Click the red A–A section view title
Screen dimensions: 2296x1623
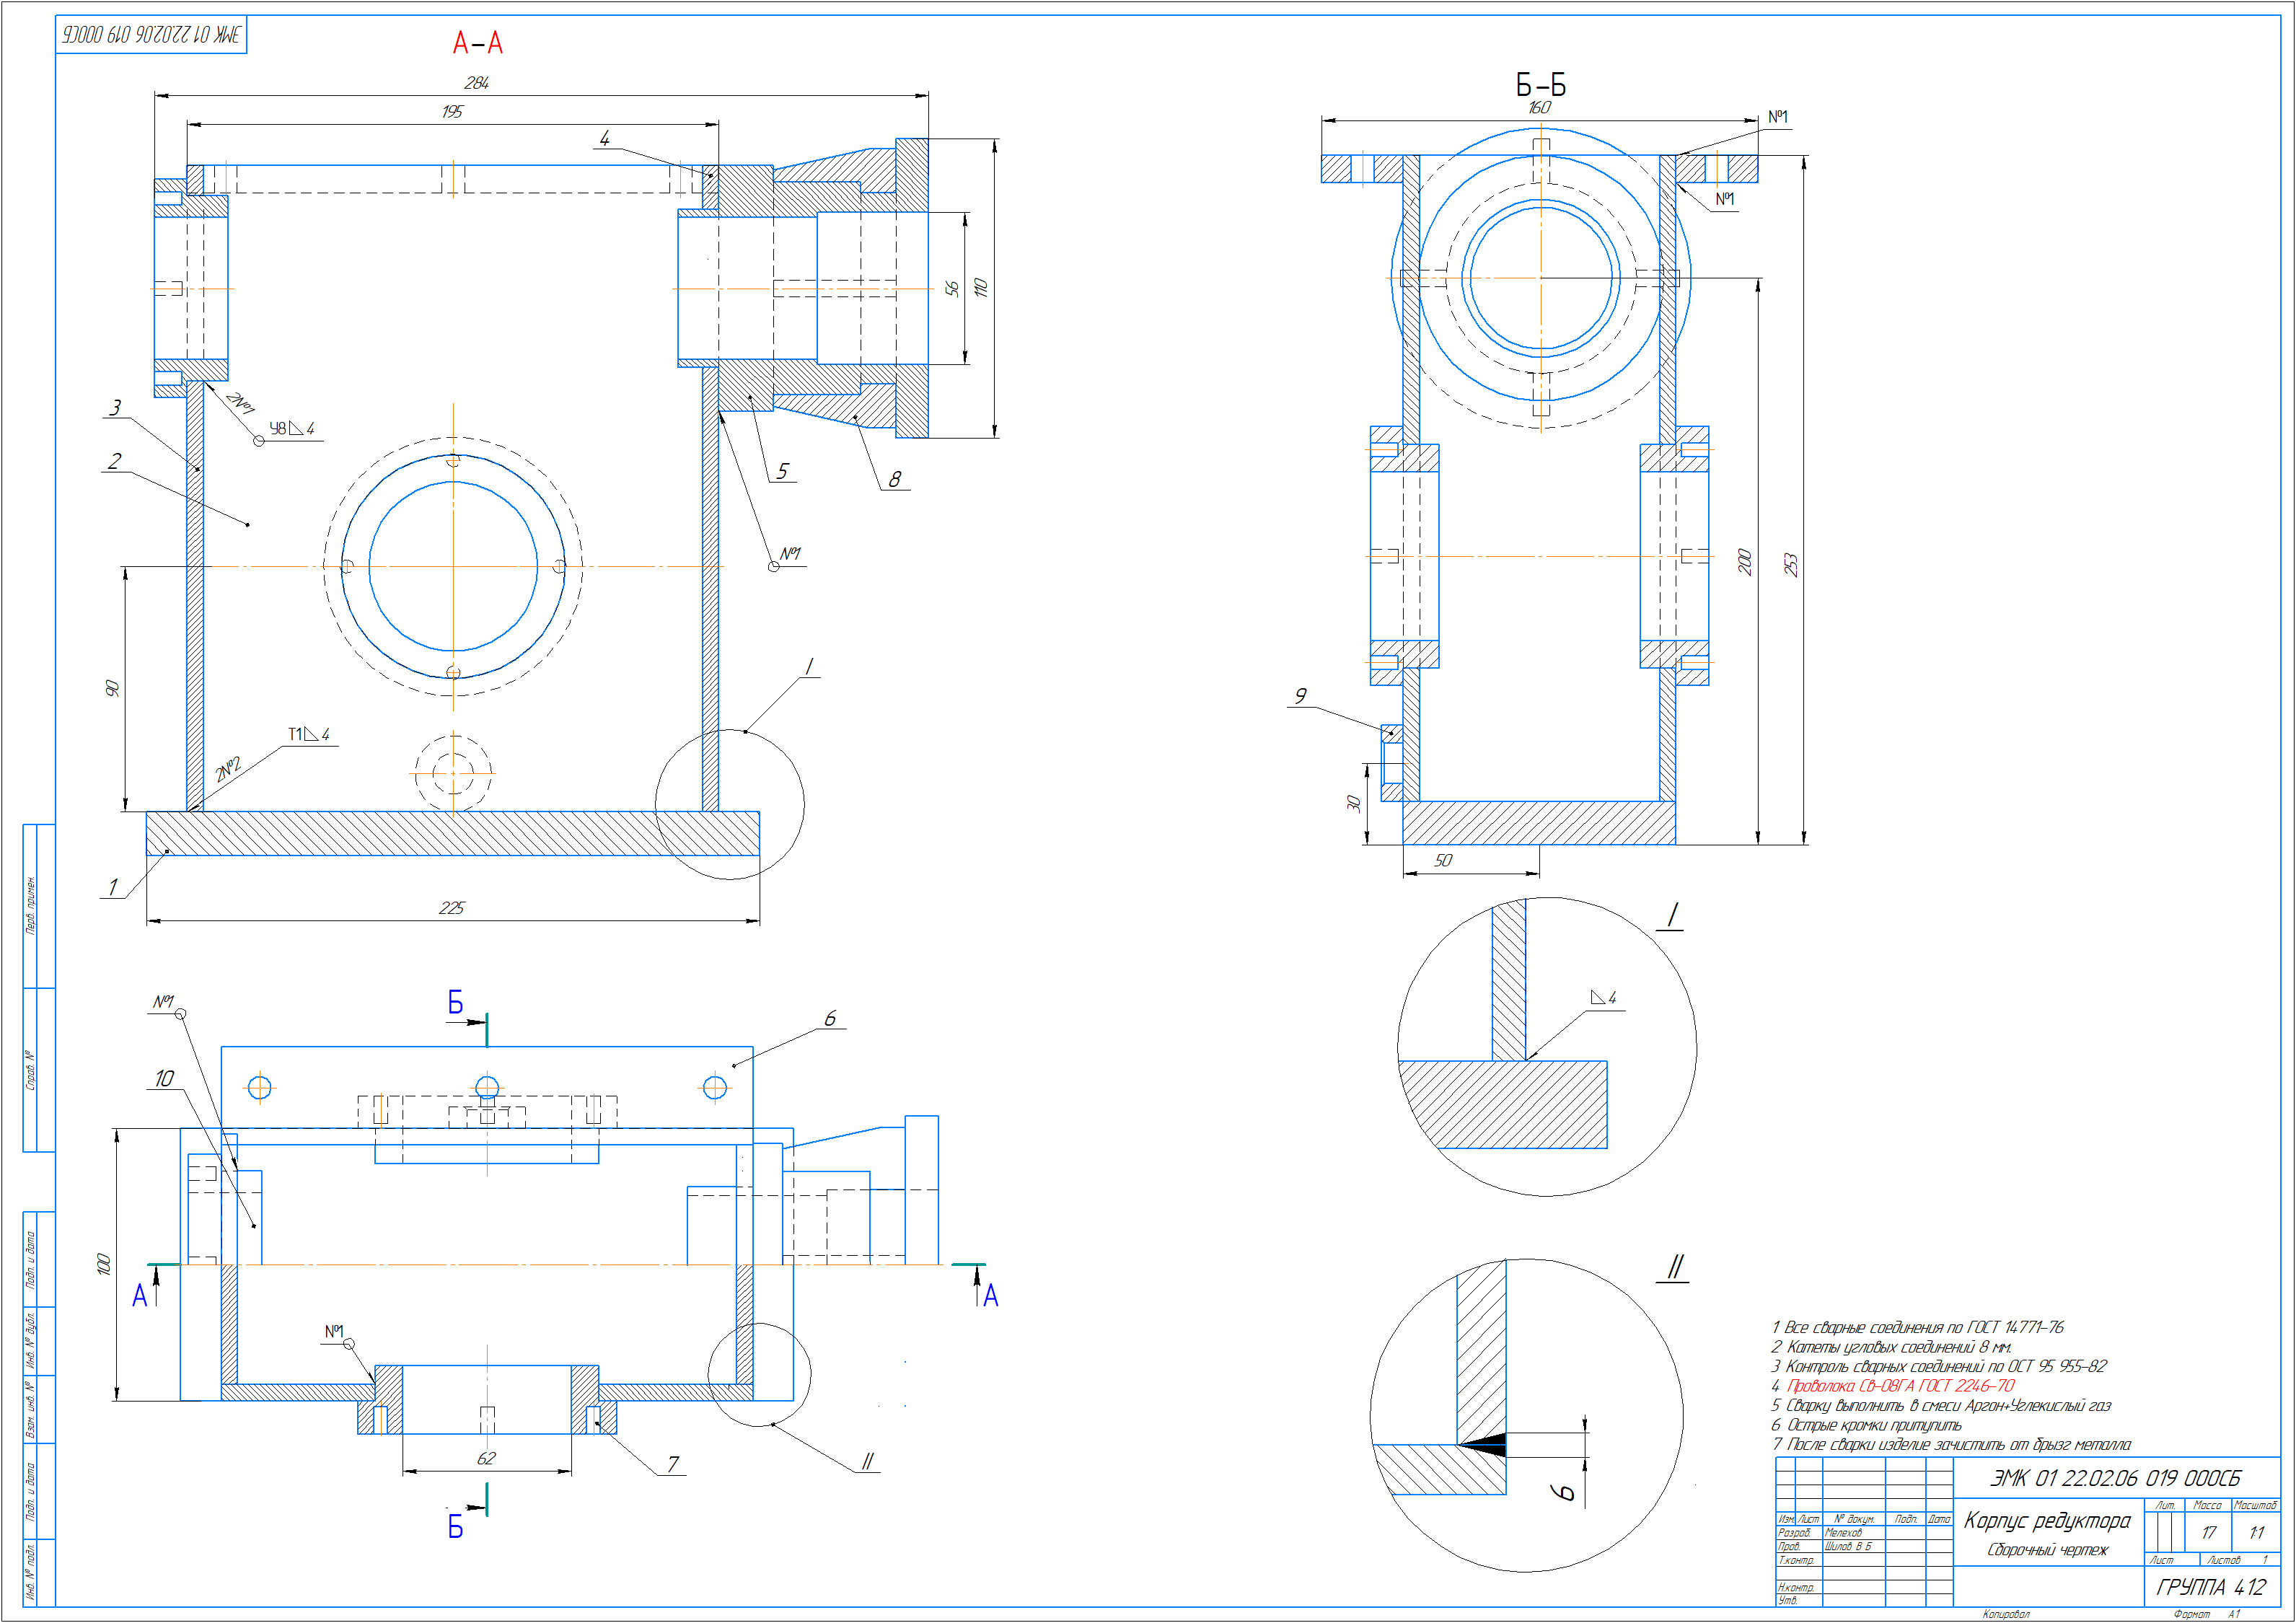point(478,43)
